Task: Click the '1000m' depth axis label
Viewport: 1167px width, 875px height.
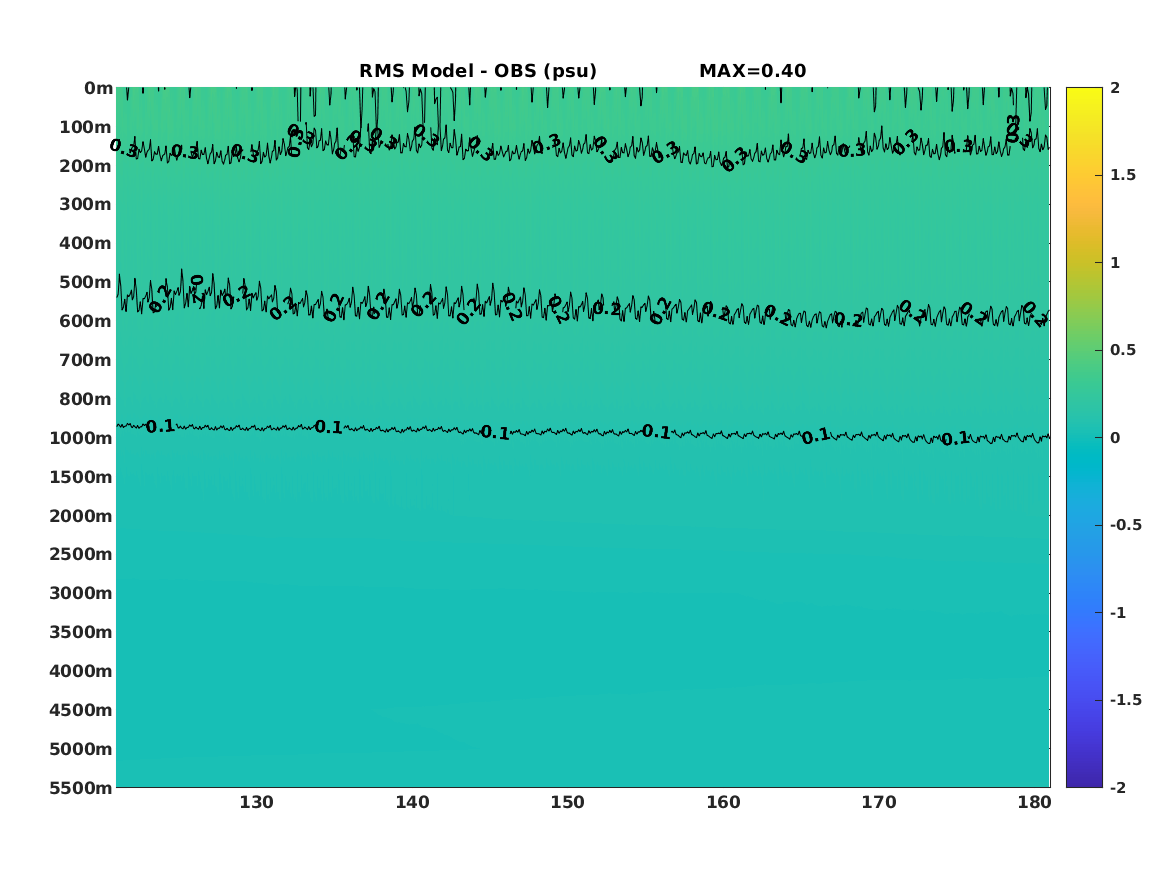Action: pos(80,438)
